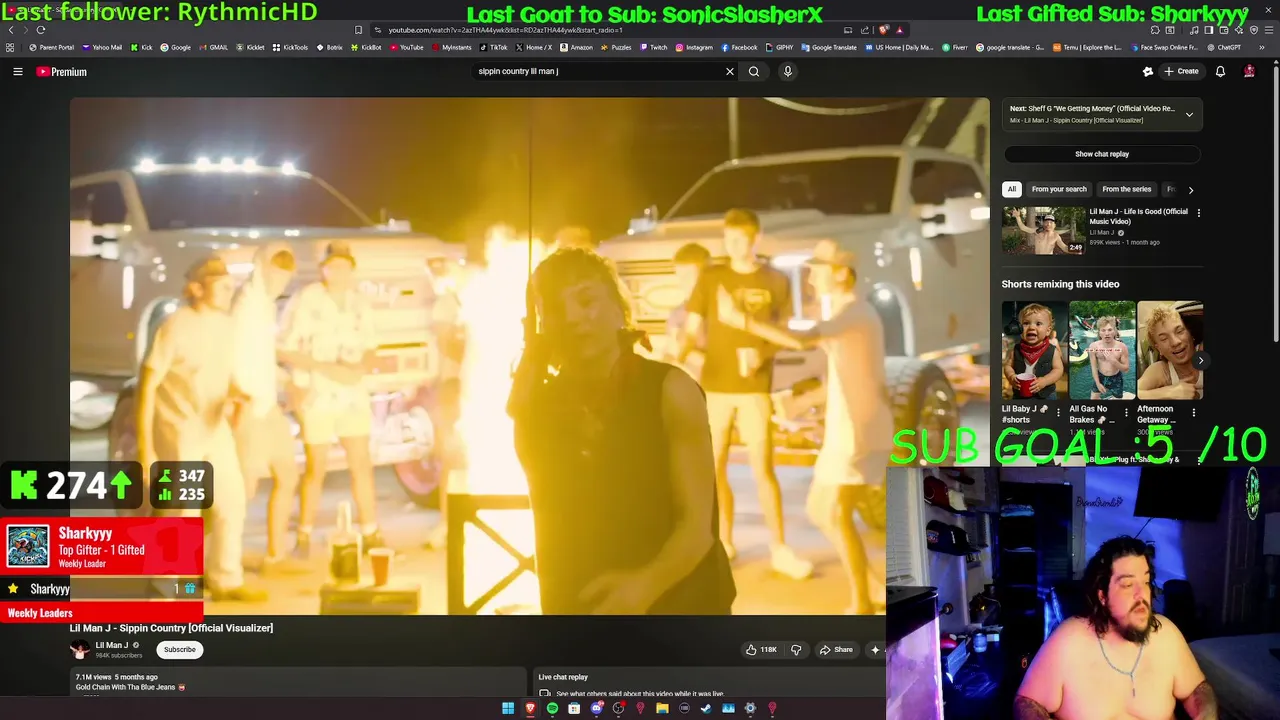Open the Kick bookmark

[142, 47]
